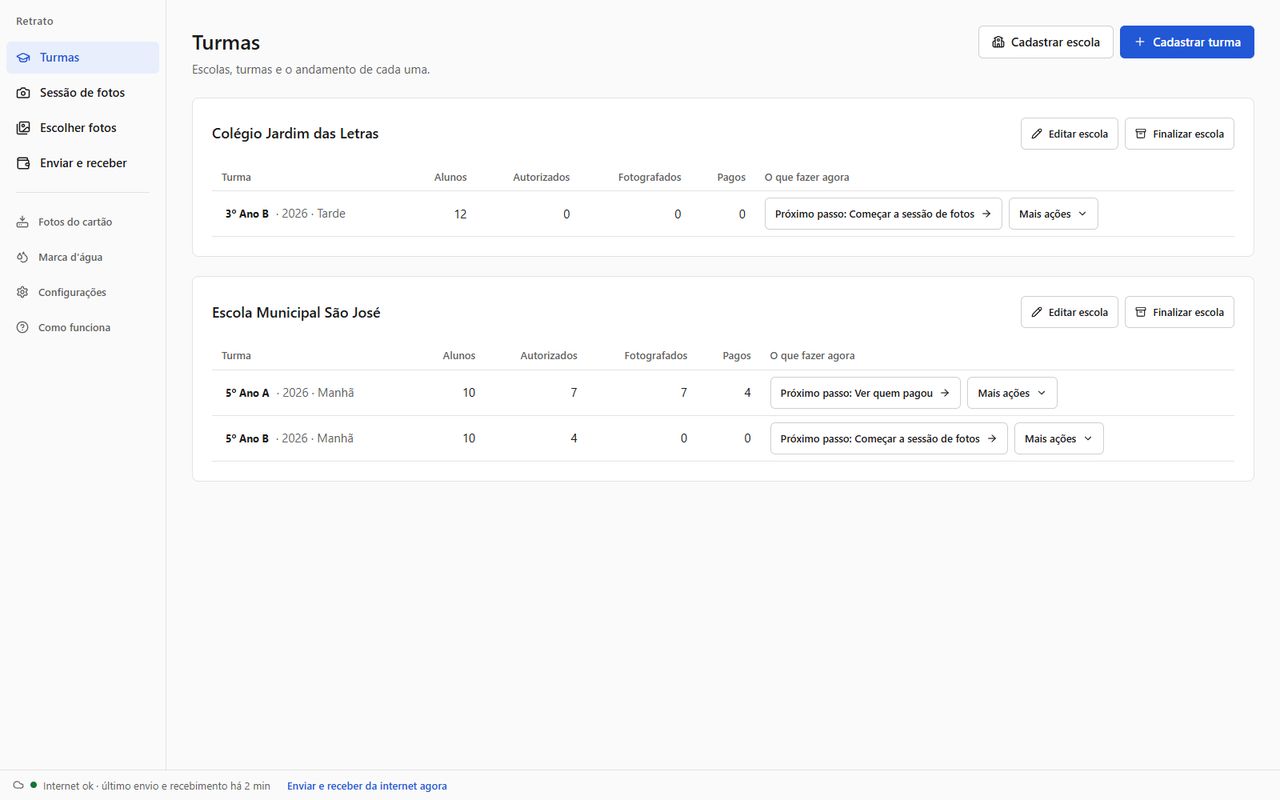Click the Fotos do cartão download icon
The image size is (1280, 800).
click(x=23, y=222)
